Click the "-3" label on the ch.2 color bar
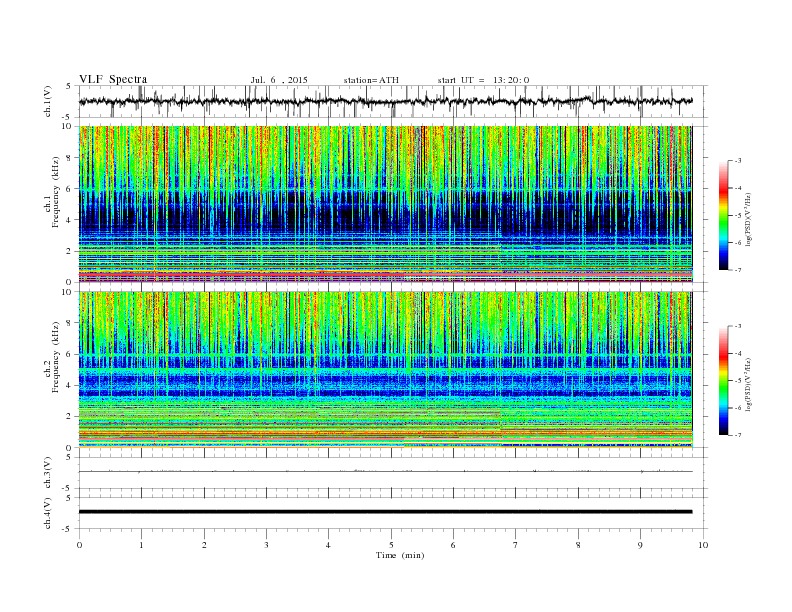 click(738, 326)
